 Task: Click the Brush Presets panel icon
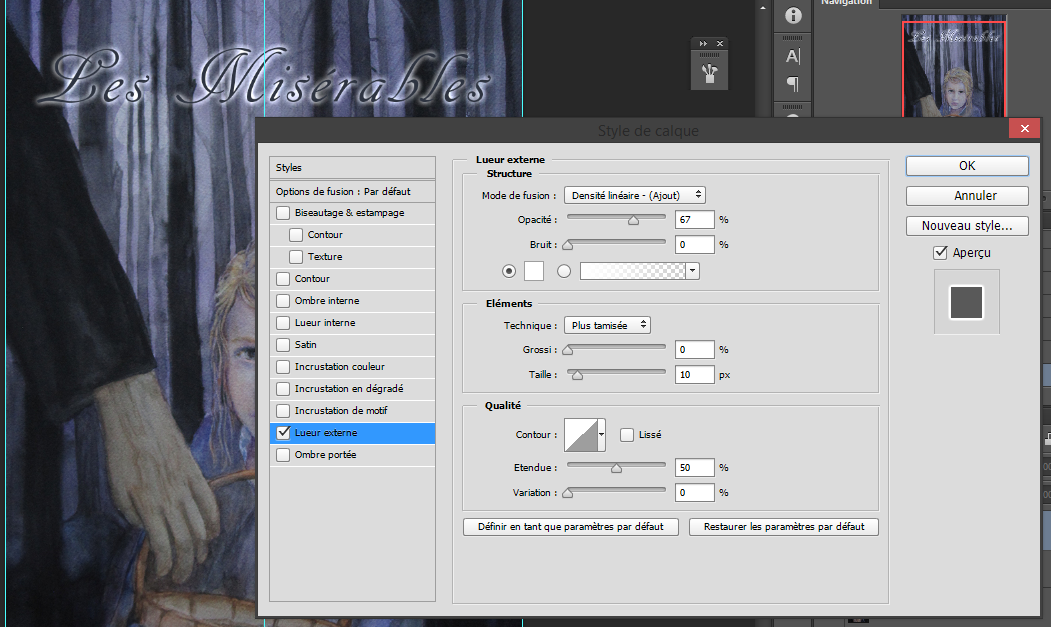(710, 73)
